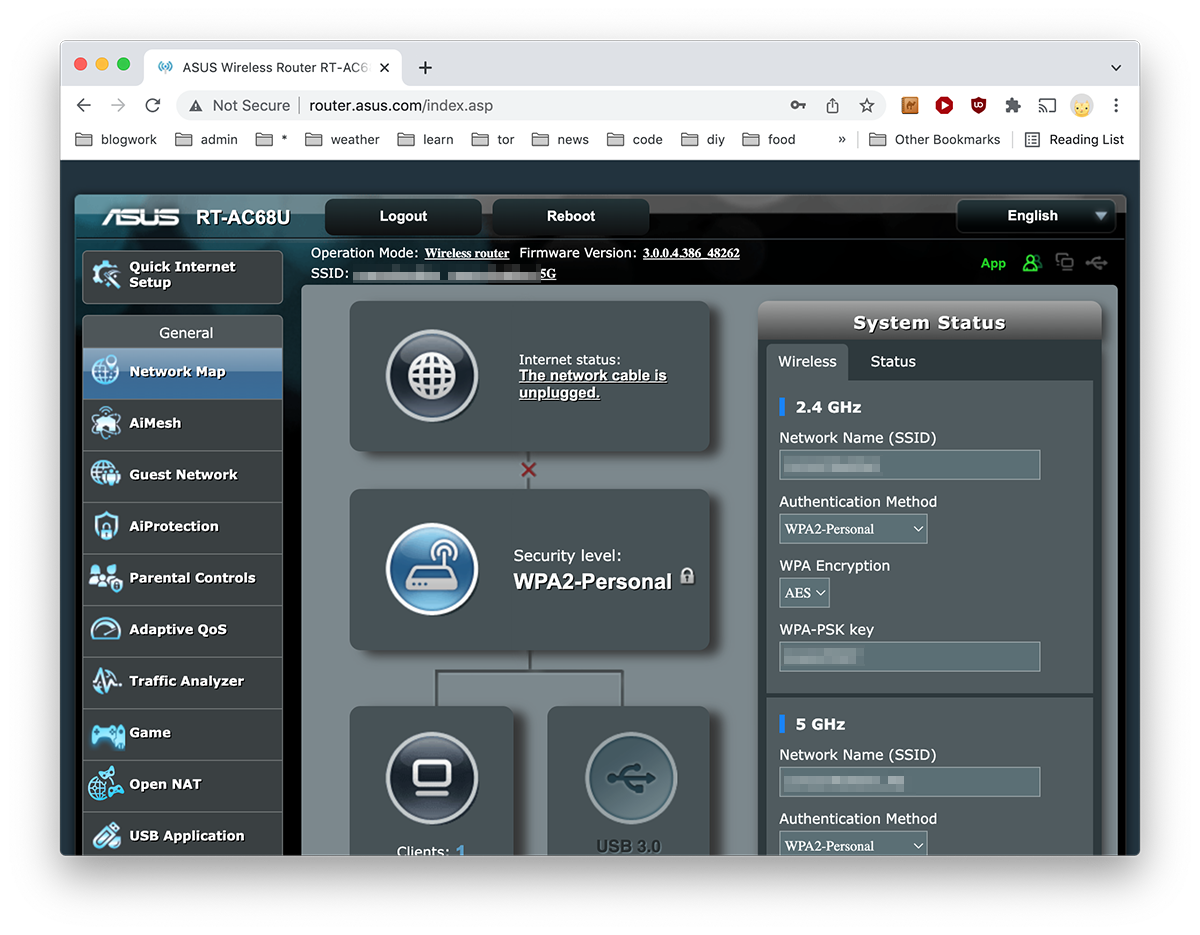Viewport: 1200px width, 935px height.
Task: Open 2.4 GHz Authentication Method dropdown
Action: 853,529
